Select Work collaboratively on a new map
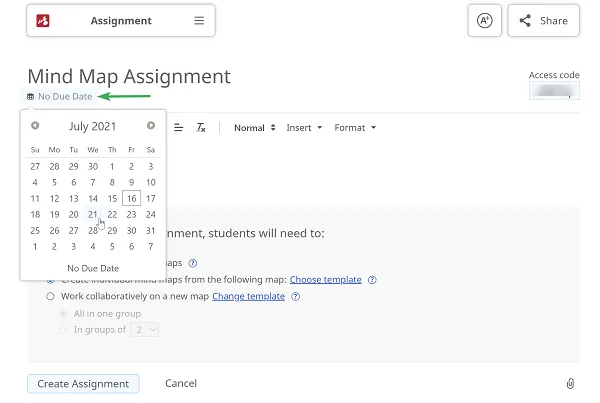This screenshot has width=600, height=403. pyautogui.click(x=51, y=297)
